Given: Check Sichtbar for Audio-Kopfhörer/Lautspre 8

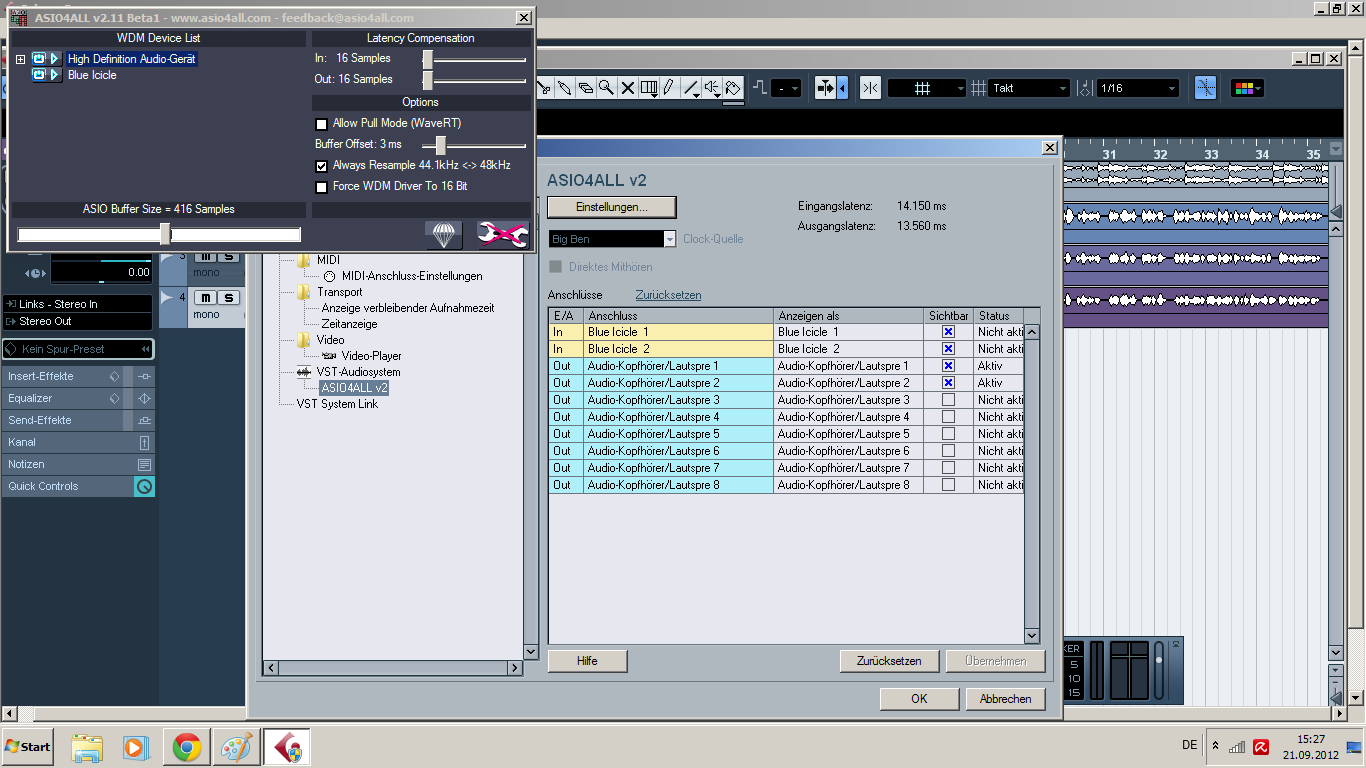Looking at the screenshot, I should click(x=948, y=485).
